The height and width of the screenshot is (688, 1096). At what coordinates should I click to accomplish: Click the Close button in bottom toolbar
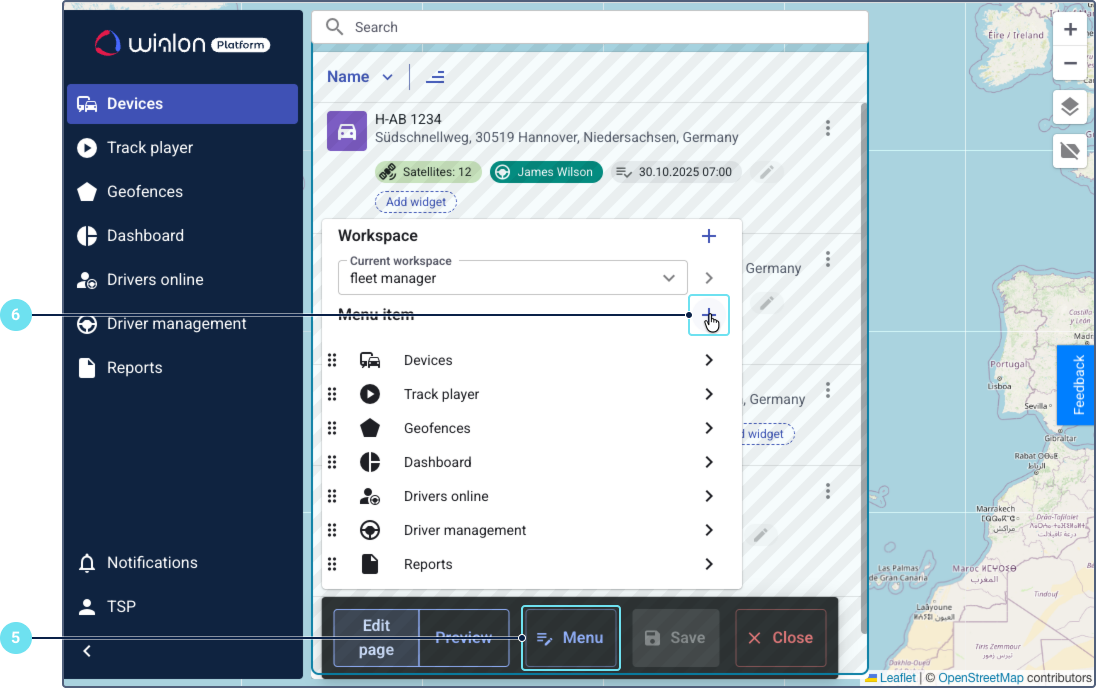pyautogui.click(x=780, y=638)
